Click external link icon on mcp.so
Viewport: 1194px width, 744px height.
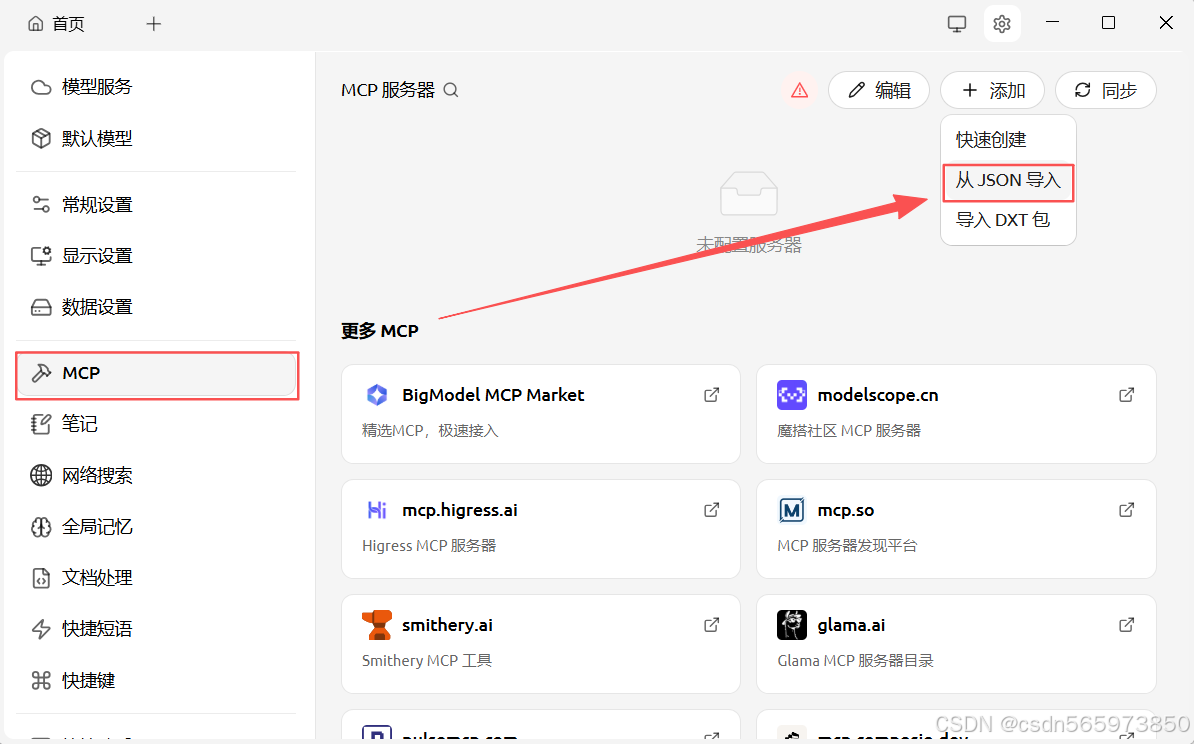pos(1126,509)
